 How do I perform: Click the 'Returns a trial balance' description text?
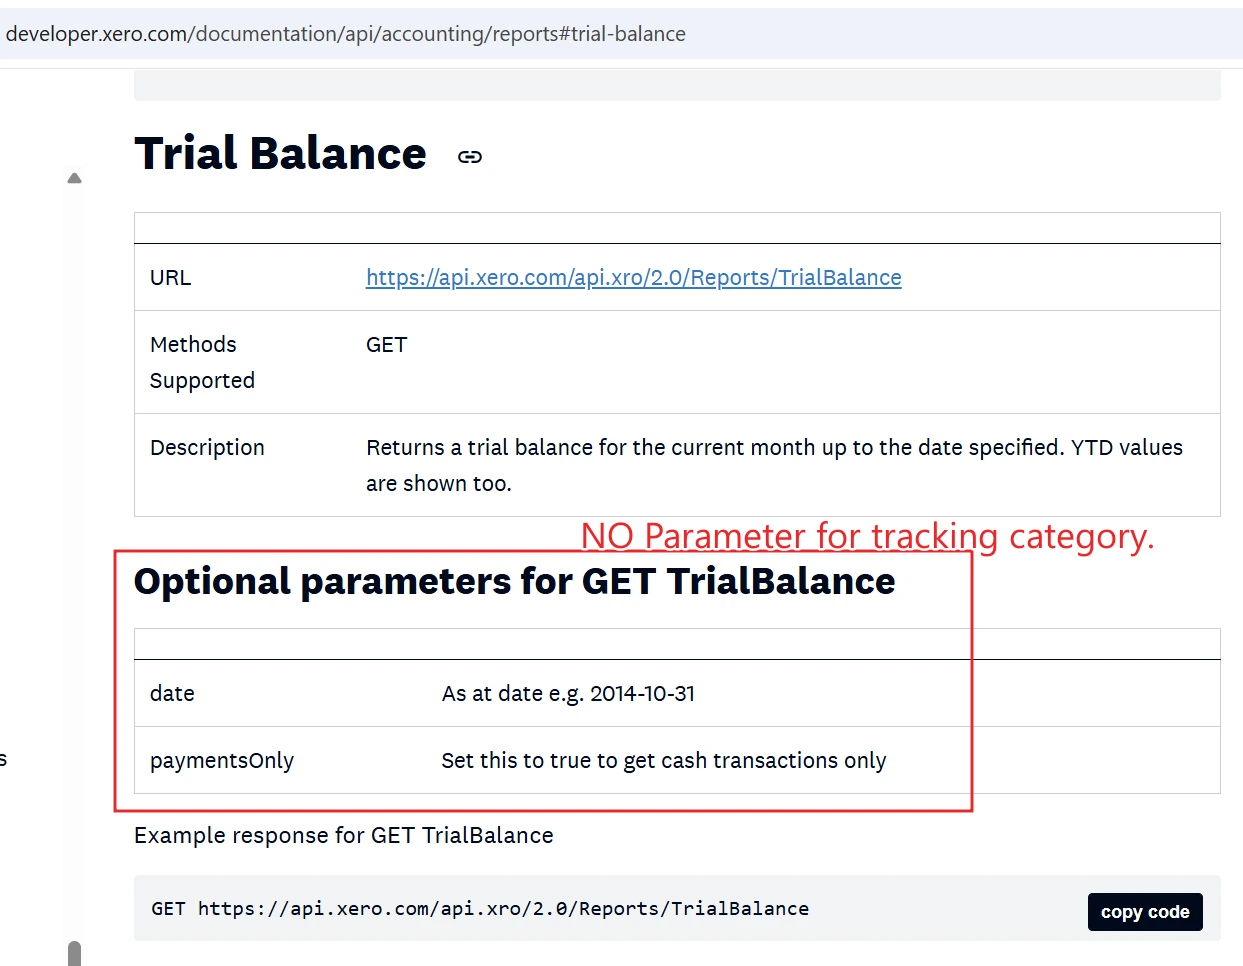[x=773, y=465]
